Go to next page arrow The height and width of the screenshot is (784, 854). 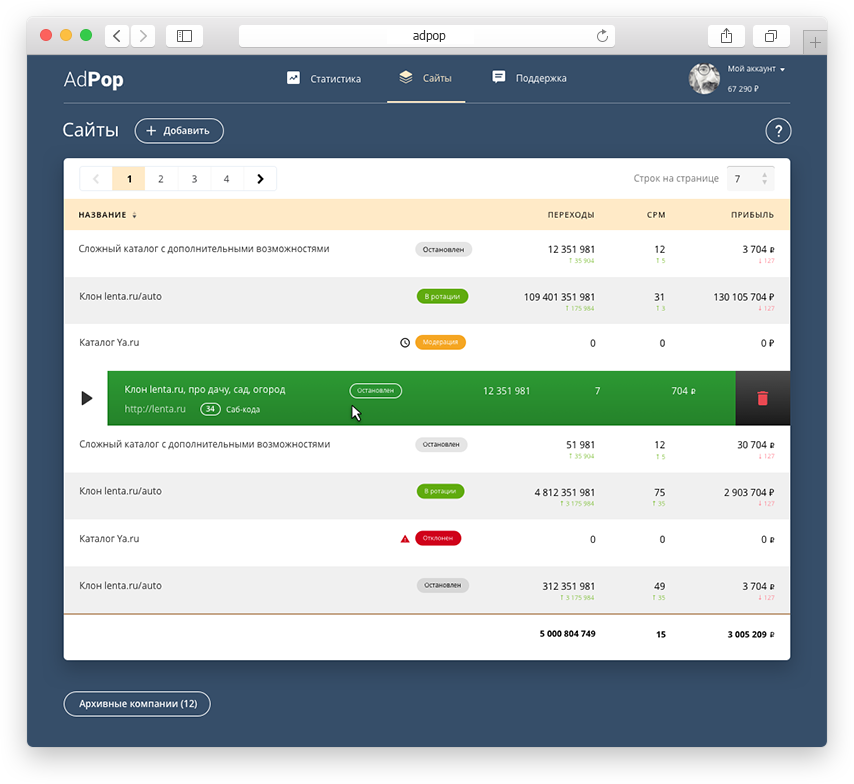tap(260, 179)
